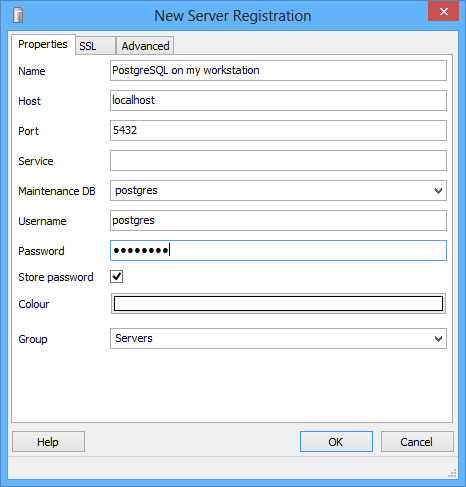
Task: Uncheck the Store password checkbox
Action: (117, 277)
